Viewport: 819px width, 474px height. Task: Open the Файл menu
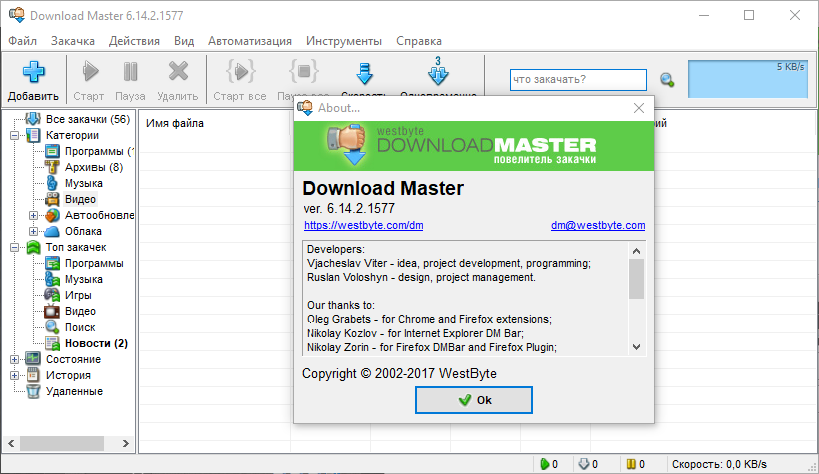coord(22,41)
